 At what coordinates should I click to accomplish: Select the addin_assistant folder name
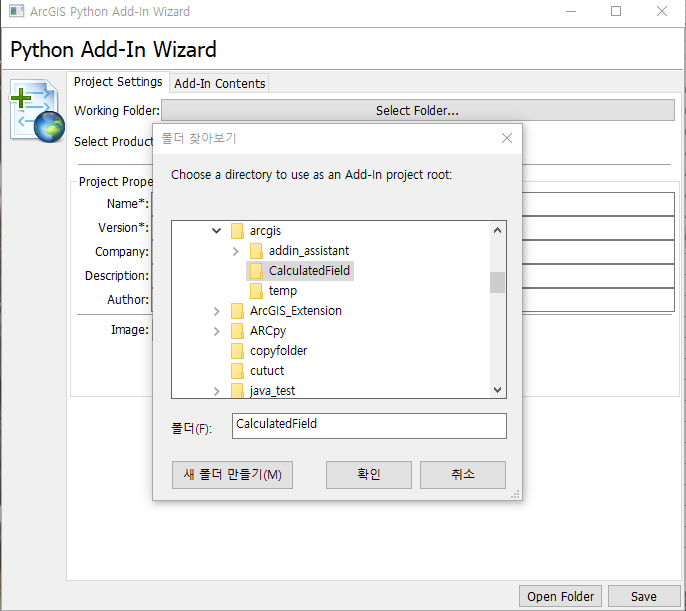[x=309, y=251]
